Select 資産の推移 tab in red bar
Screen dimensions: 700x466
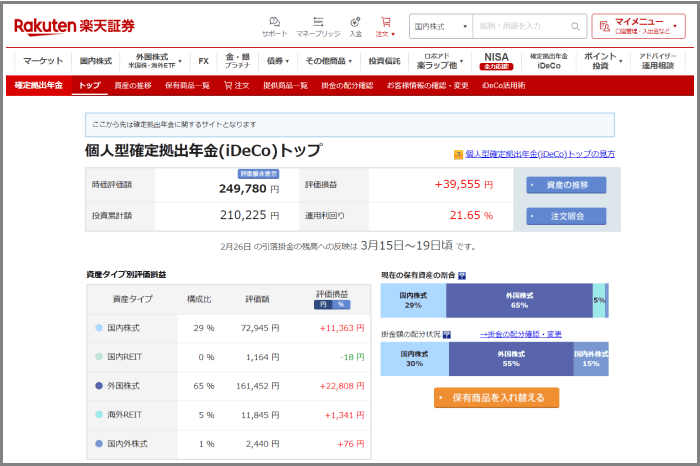click(133, 85)
